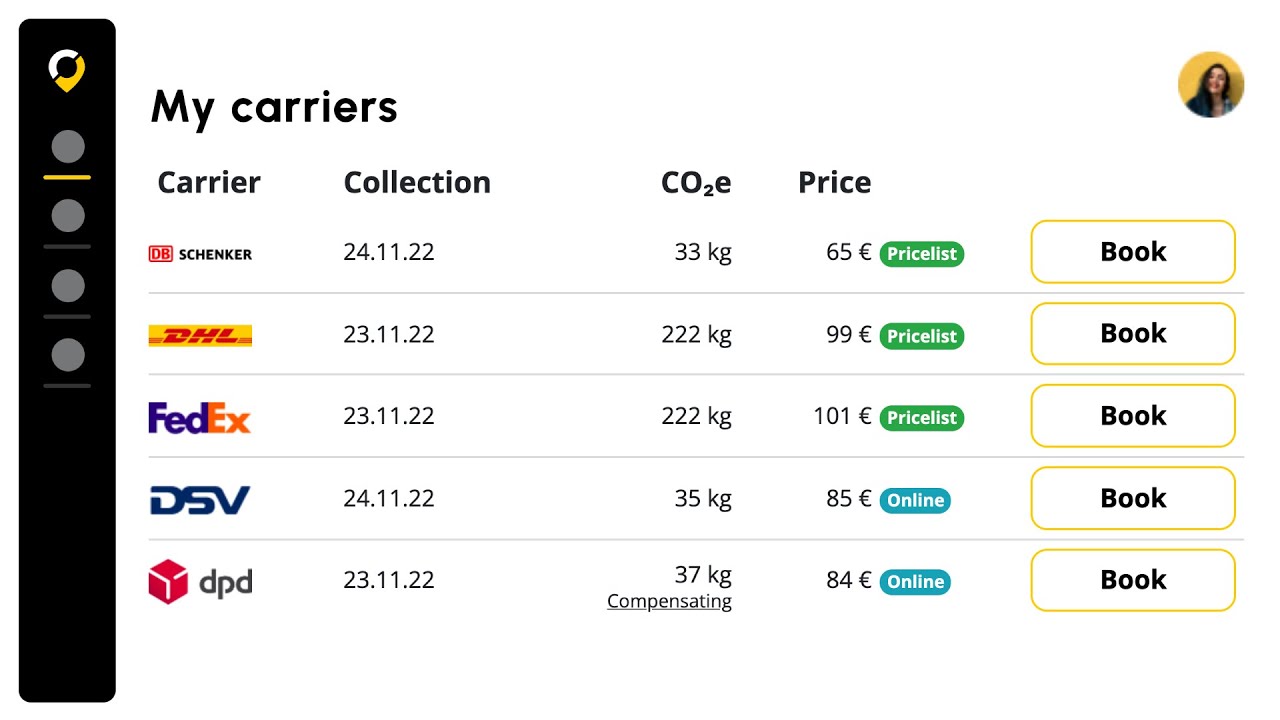
Task: Click the yellow location pin logo
Action: pyautogui.click(x=67, y=70)
